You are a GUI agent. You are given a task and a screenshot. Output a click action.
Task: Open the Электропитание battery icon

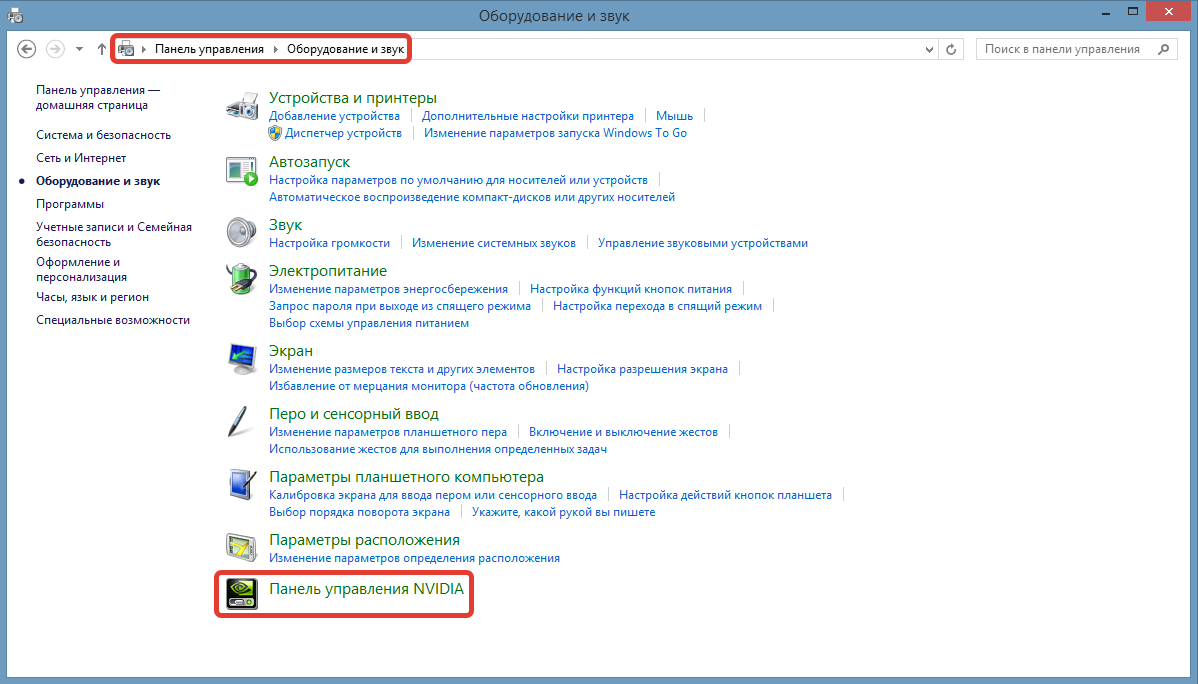242,279
